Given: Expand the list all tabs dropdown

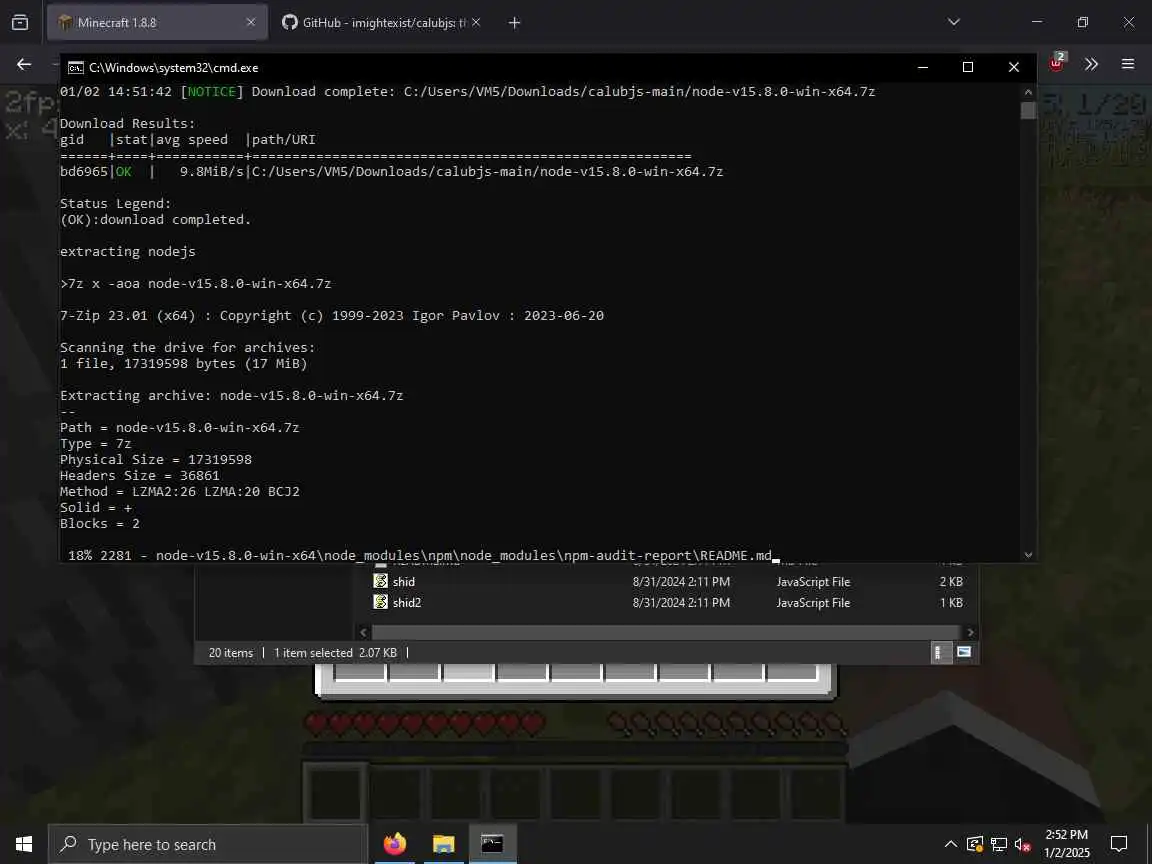Looking at the screenshot, I should coord(954,22).
